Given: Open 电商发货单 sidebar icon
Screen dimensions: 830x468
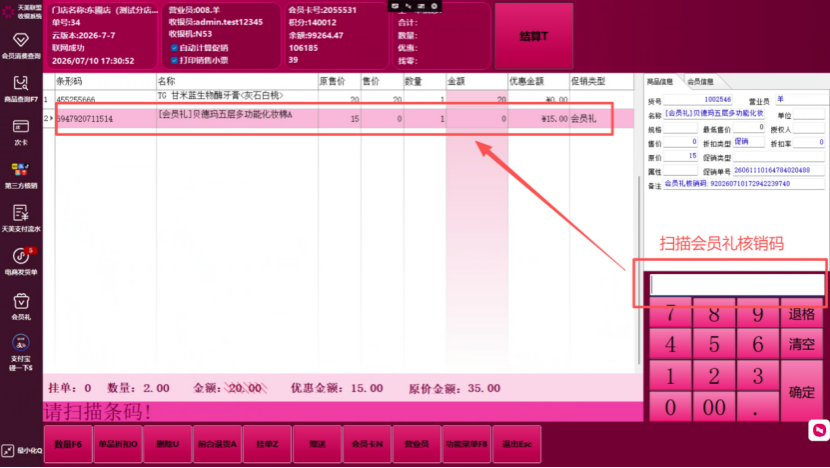Looking at the screenshot, I should pos(21,262).
